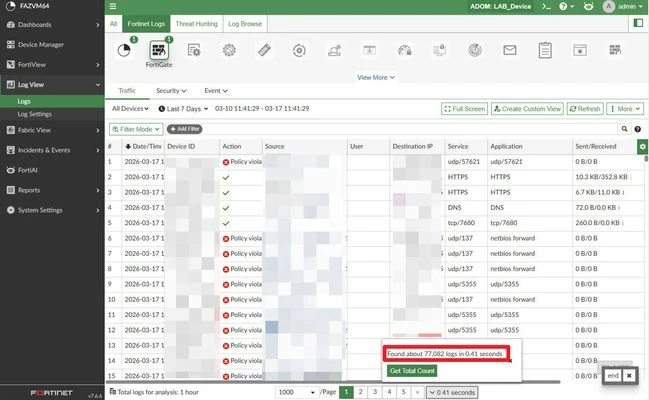Close the end overlay with X
Viewport: 649px width, 400px height.
[x=629, y=376]
